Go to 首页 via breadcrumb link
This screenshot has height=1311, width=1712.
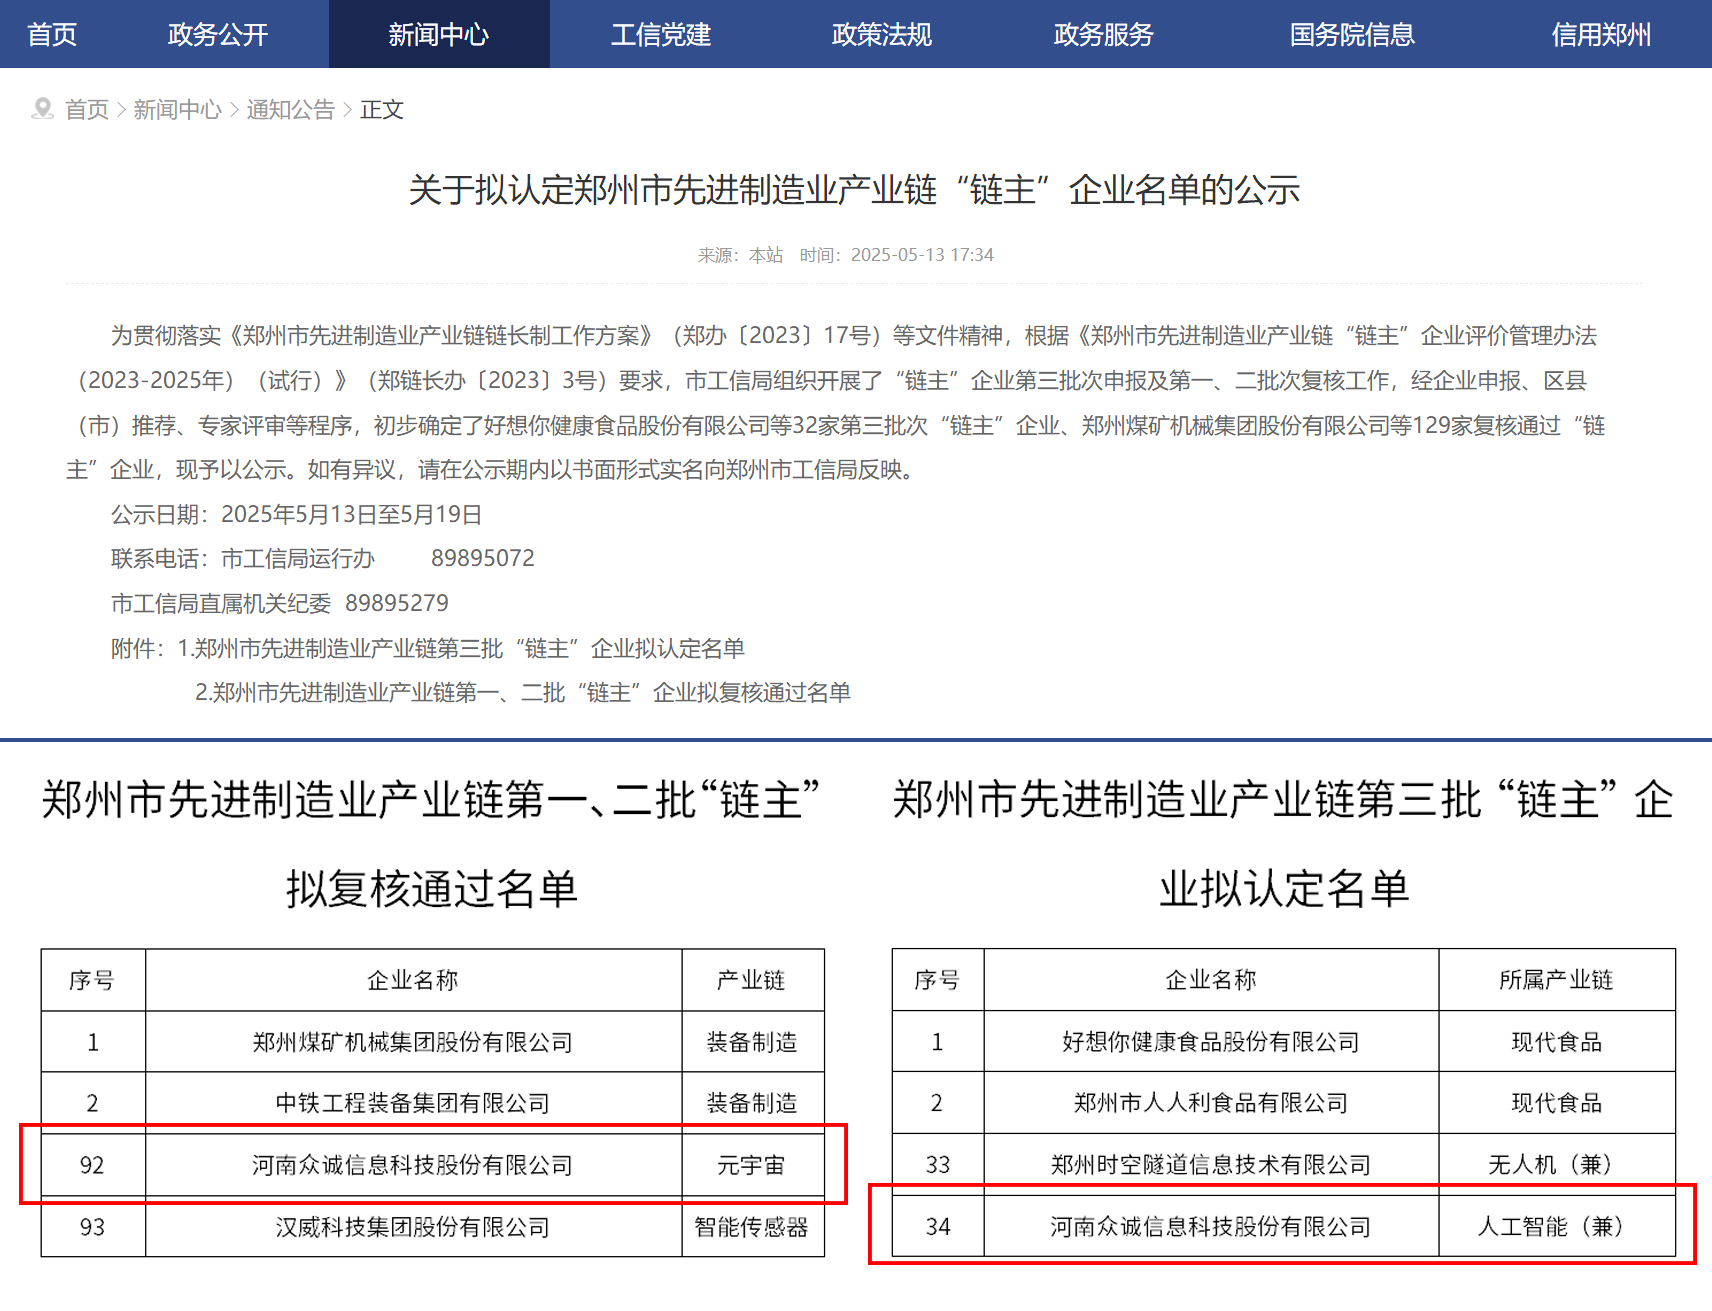[87, 109]
